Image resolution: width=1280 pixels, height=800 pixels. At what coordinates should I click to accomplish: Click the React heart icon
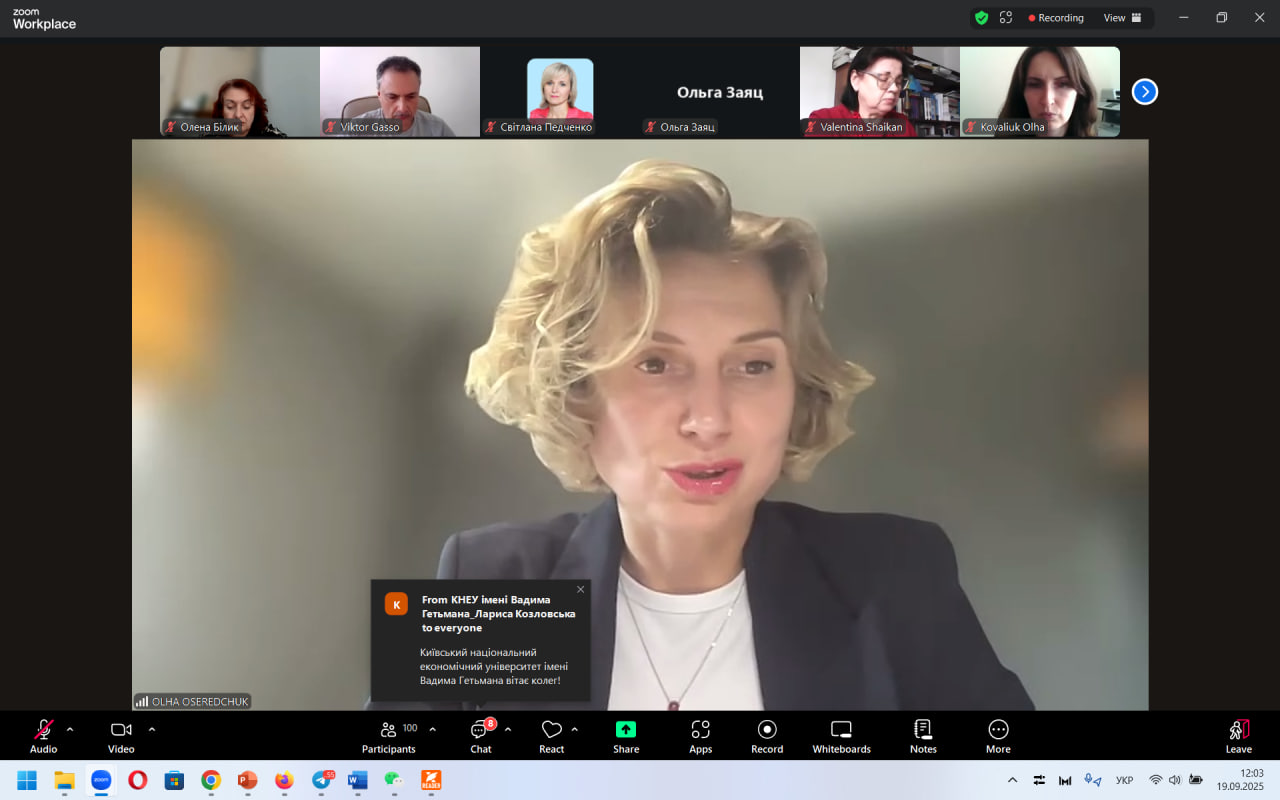(551, 730)
